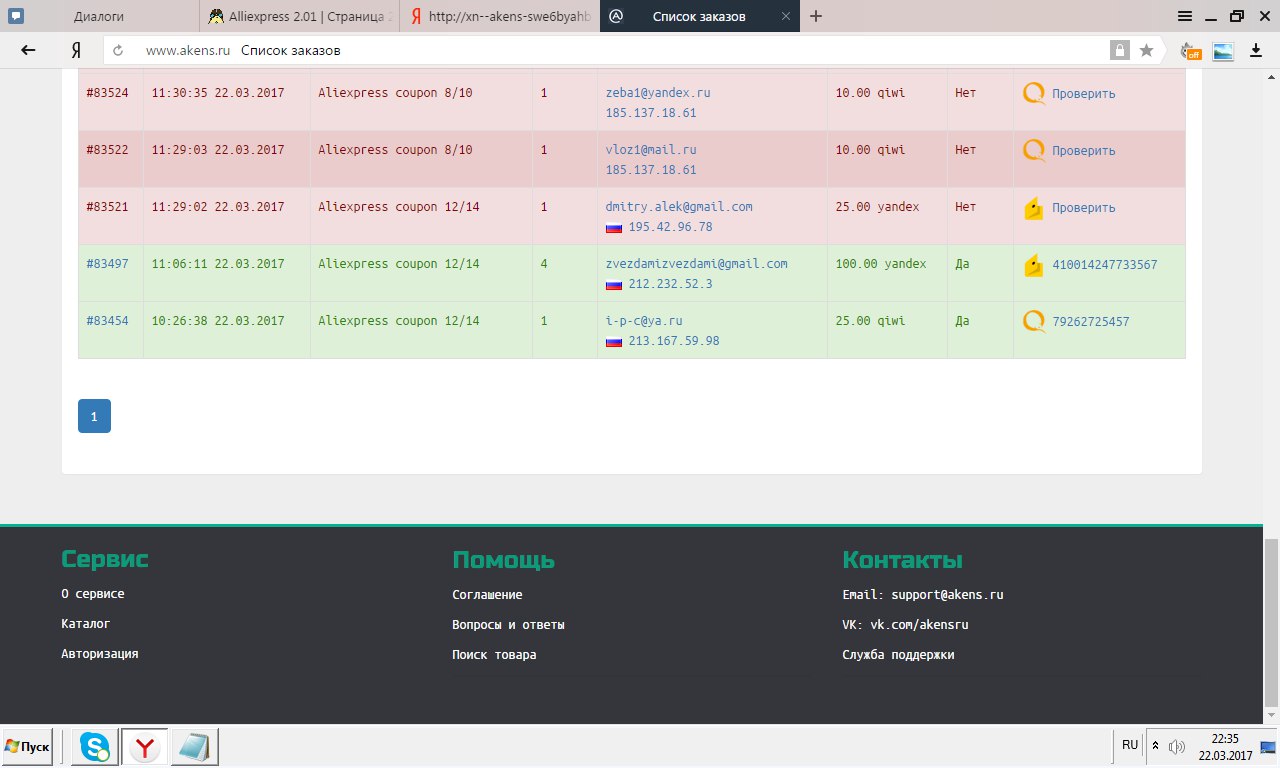Click the Skype icon in the taskbar

tap(95, 746)
